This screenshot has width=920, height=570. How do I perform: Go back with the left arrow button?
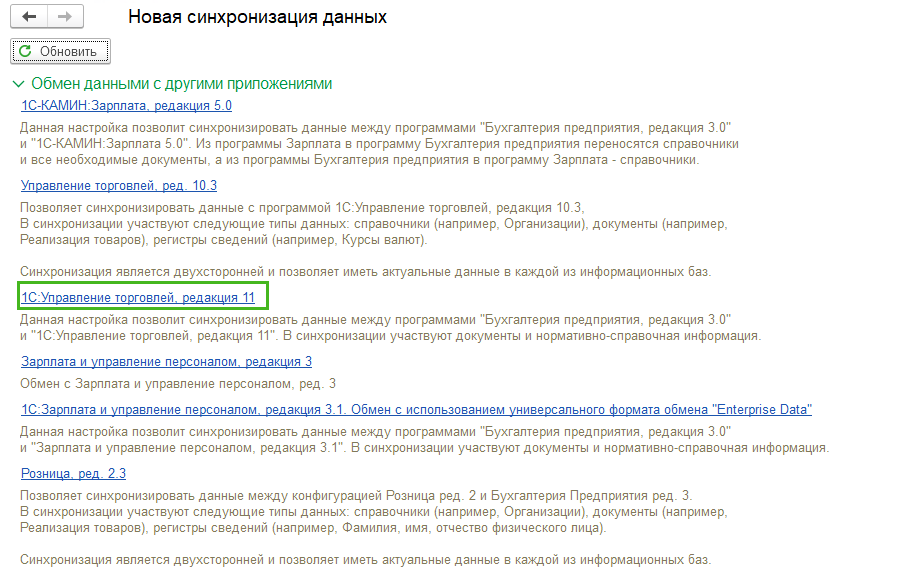29,16
